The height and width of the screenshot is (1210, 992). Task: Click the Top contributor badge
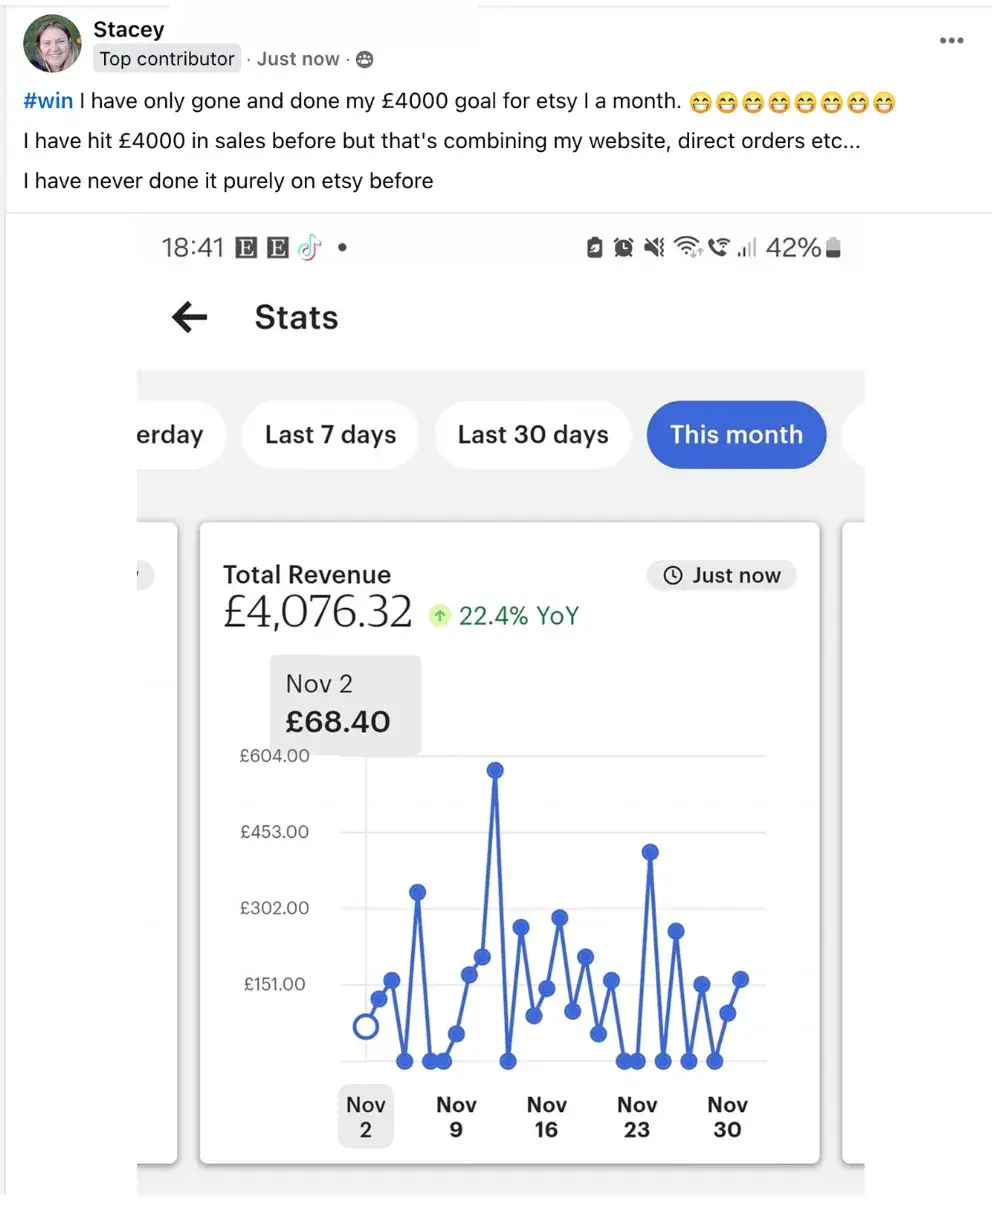[167, 59]
